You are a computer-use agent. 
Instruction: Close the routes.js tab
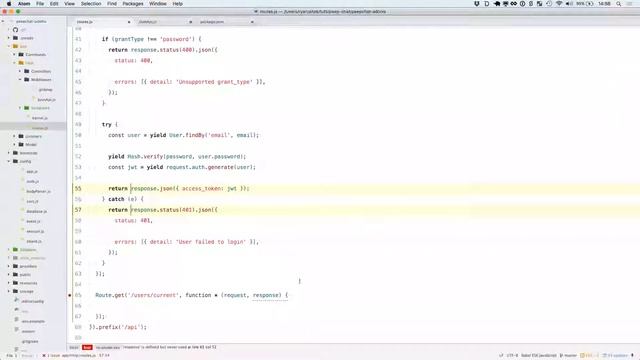[x=129, y=22]
